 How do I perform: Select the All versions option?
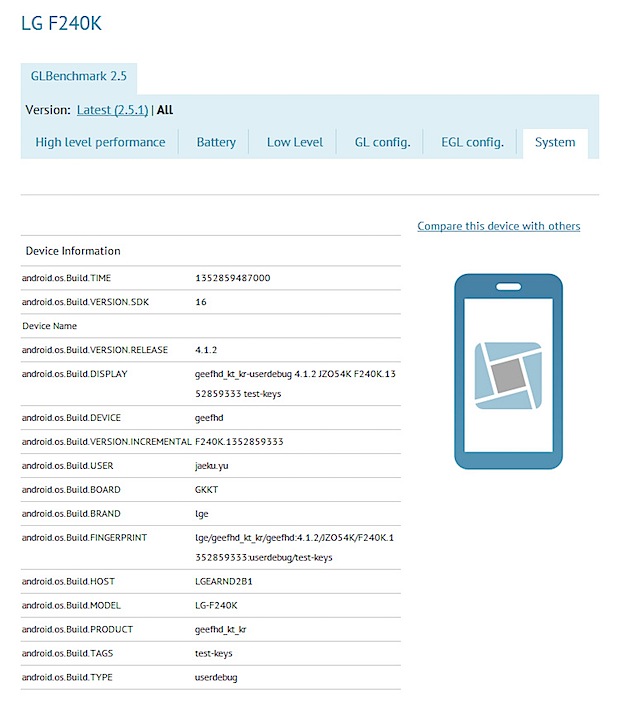click(165, 110)
